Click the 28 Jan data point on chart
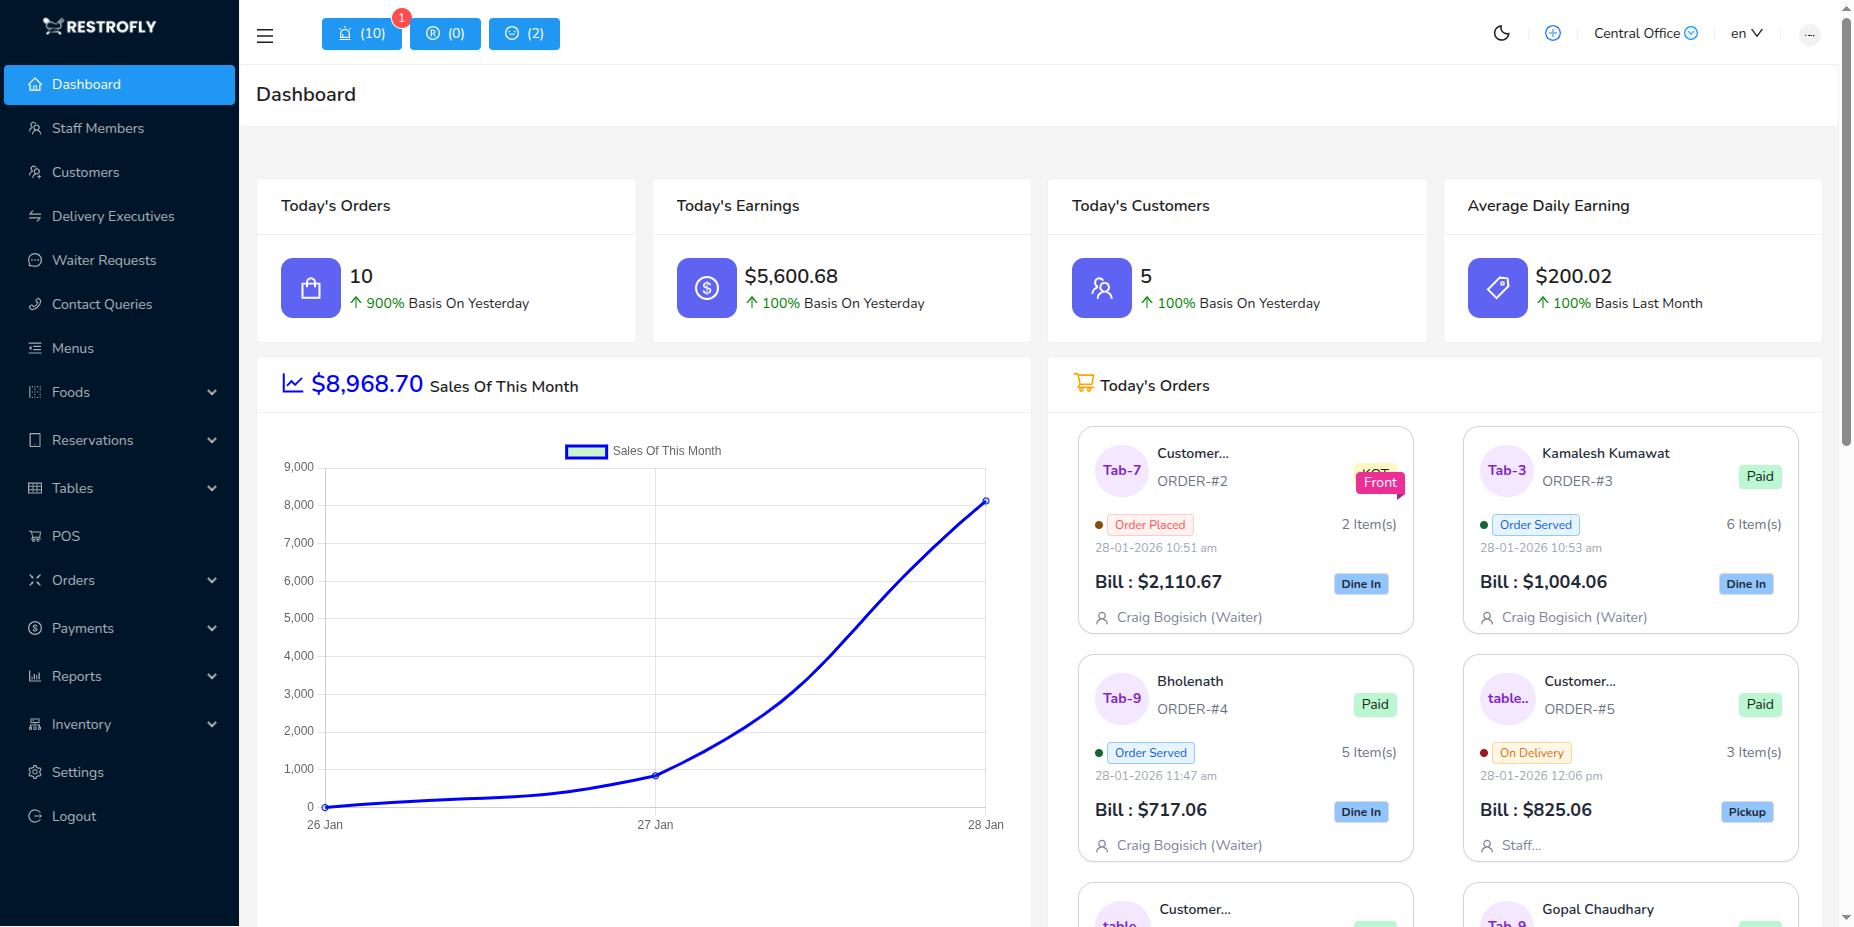 [x=986, y=501]
